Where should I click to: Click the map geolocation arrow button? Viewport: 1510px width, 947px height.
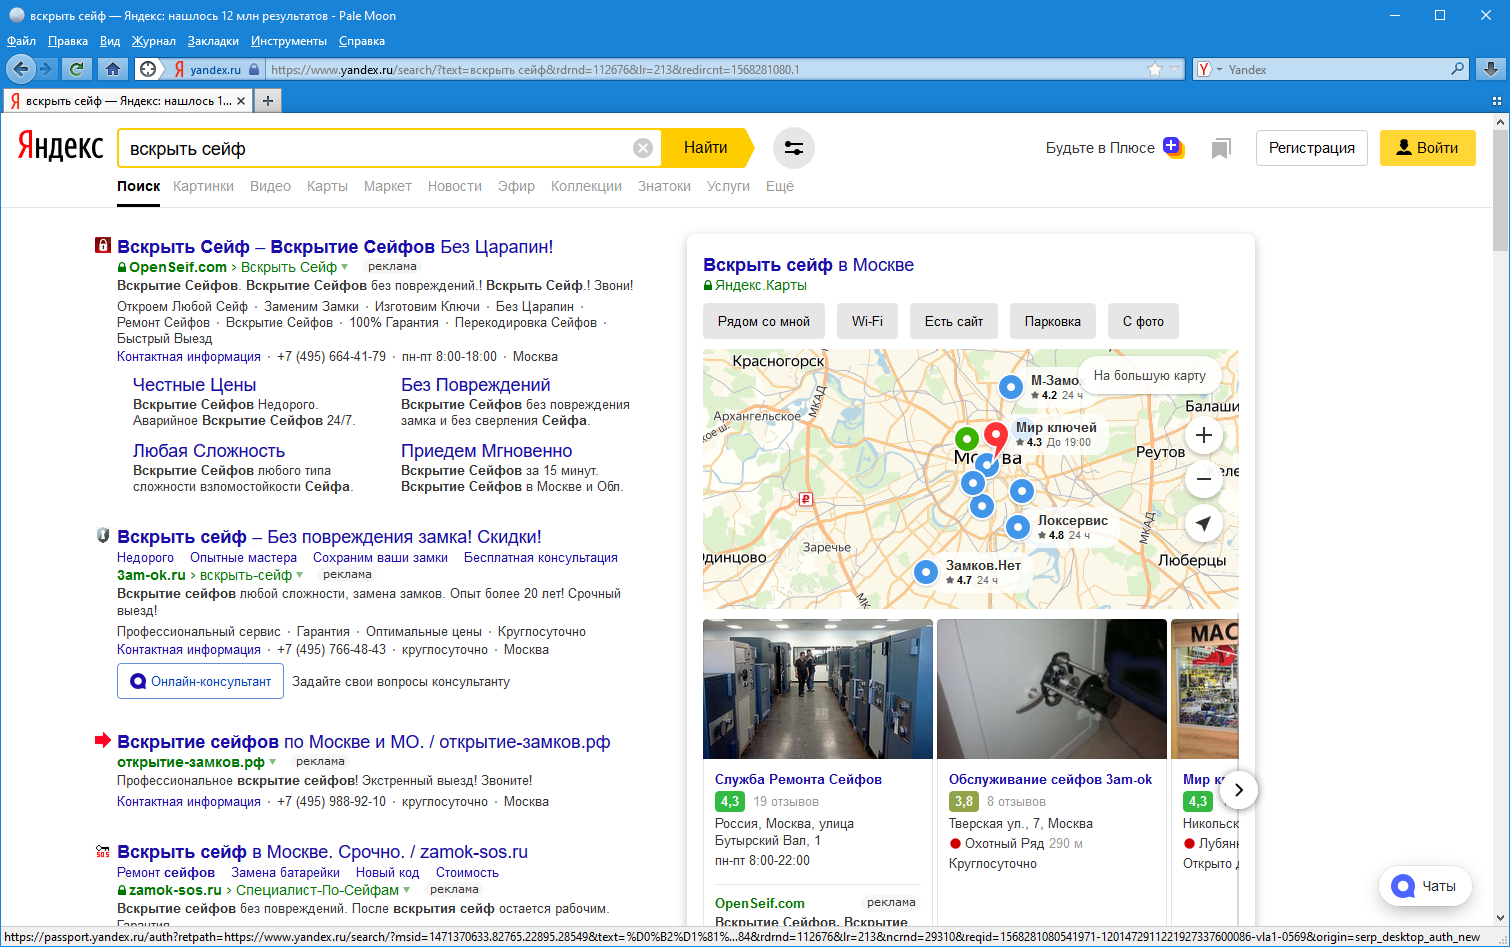[x=1204, y=523]
